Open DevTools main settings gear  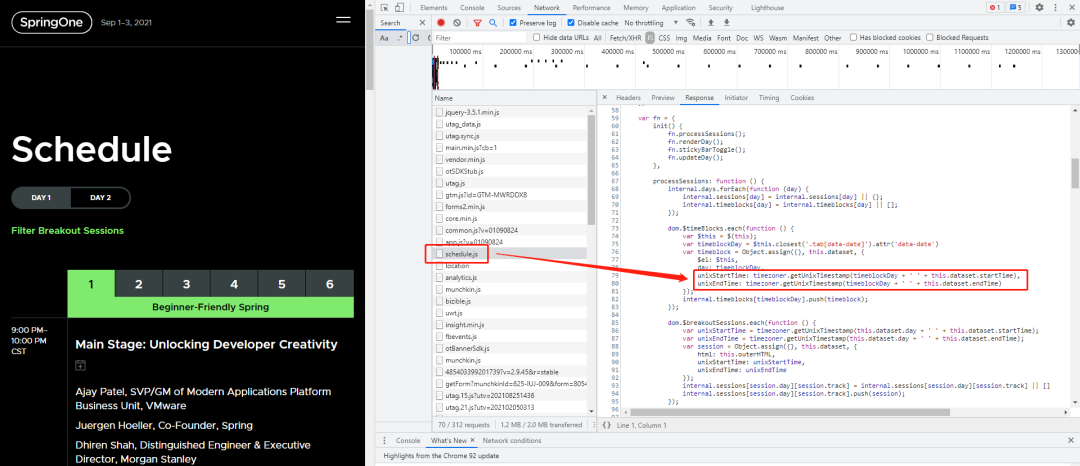1040,8
